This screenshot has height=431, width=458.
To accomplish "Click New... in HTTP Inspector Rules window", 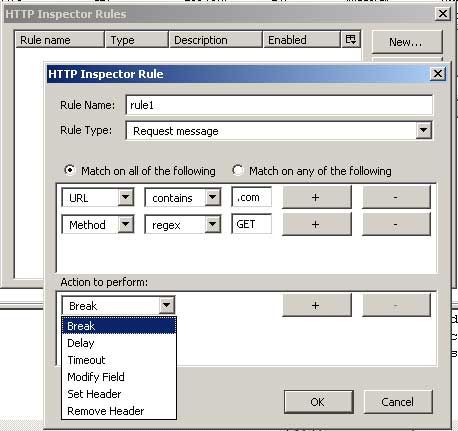I will 407,42.
